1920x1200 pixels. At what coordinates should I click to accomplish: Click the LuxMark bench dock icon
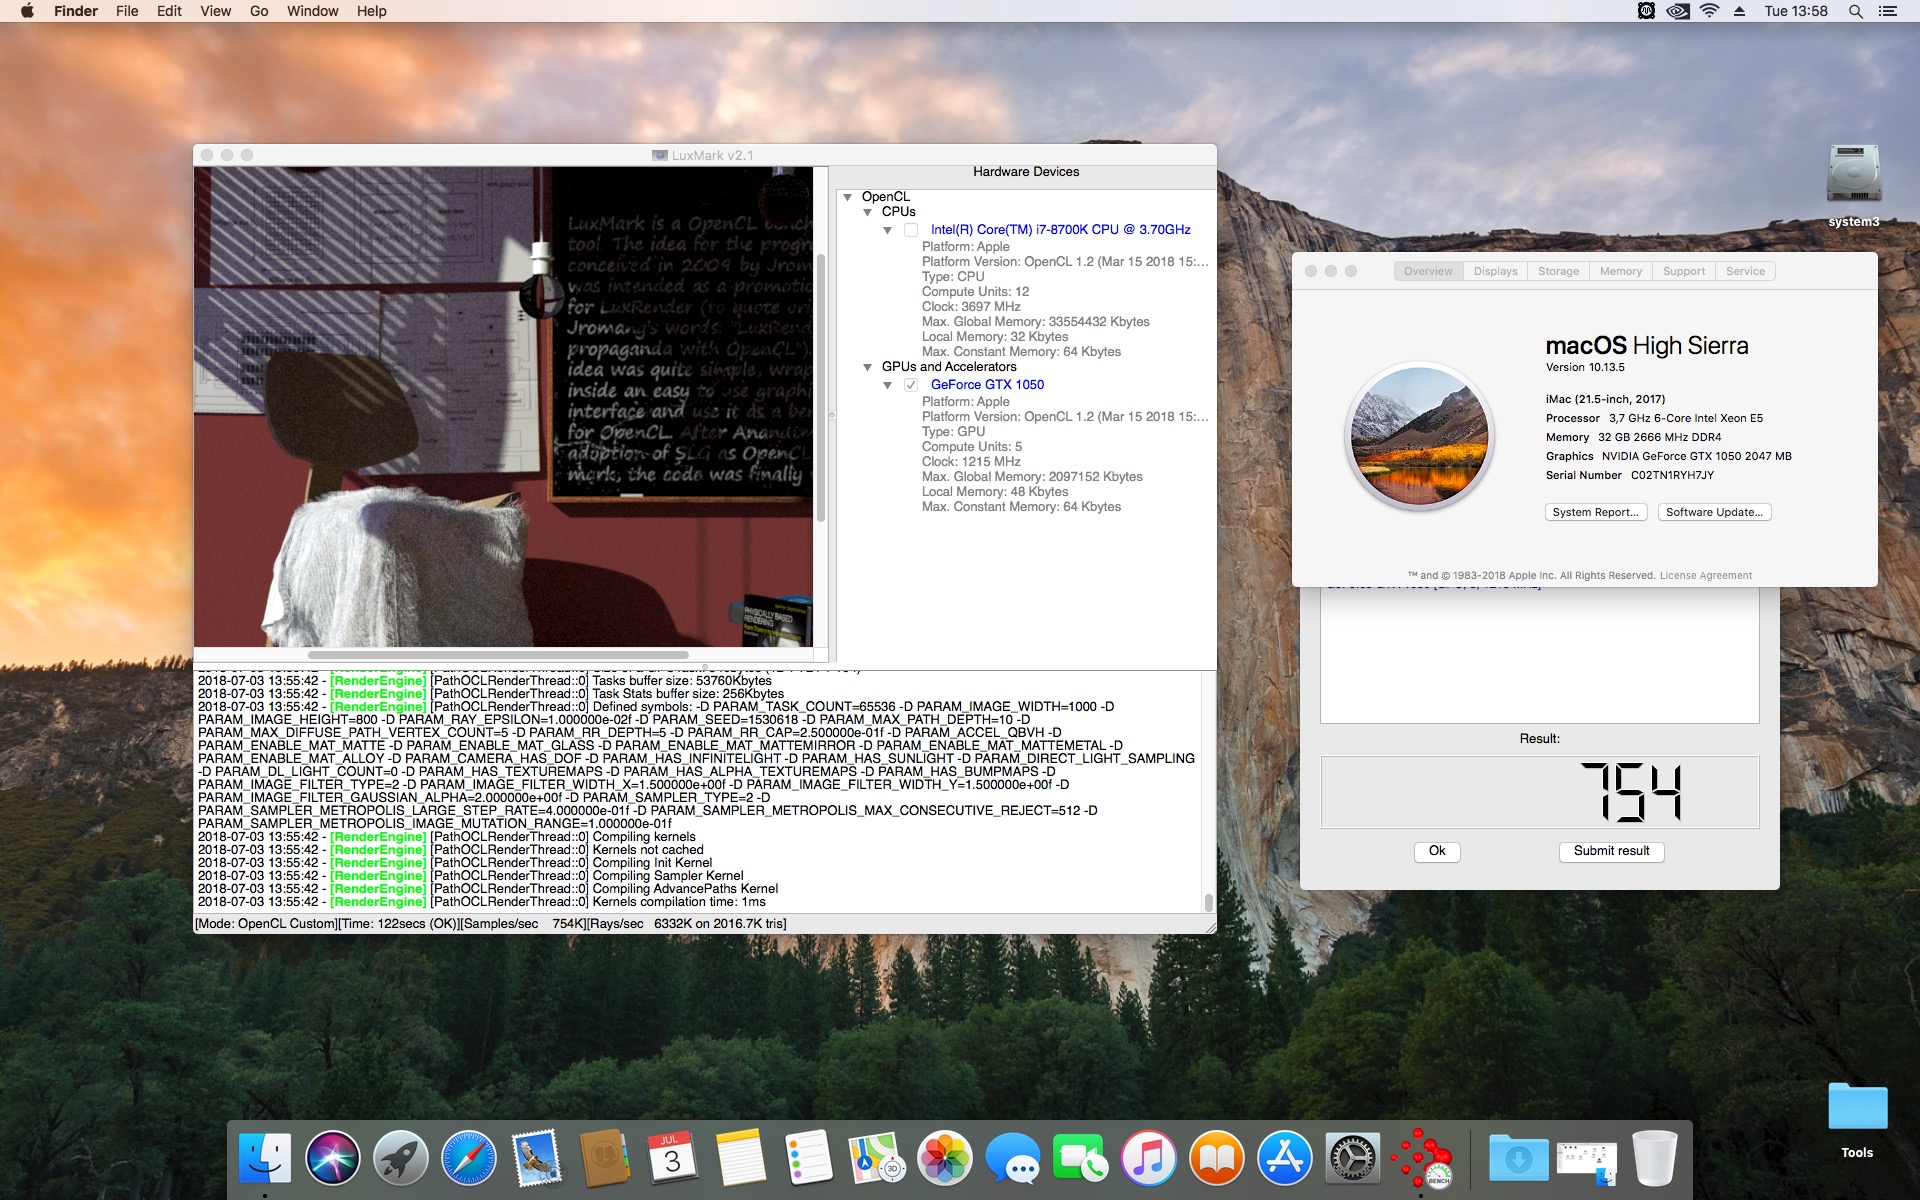point(1421,1160)
